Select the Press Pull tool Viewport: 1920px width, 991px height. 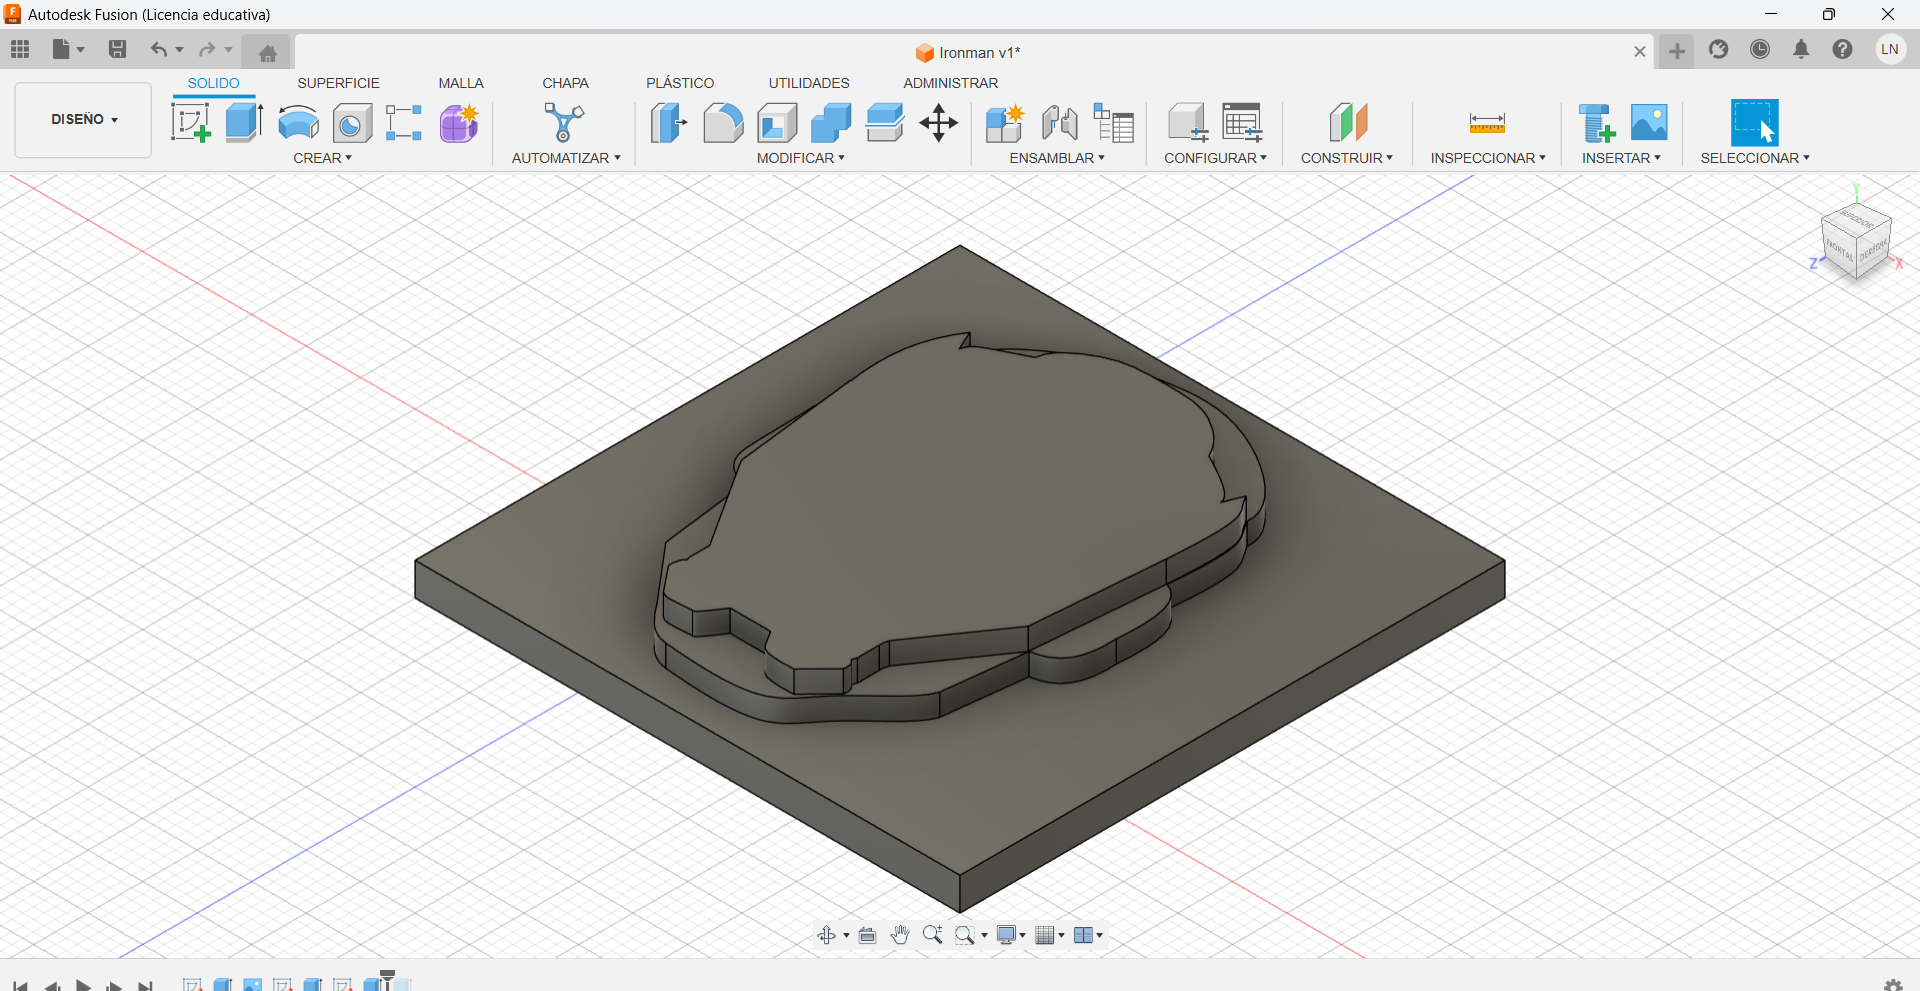pyautogui.click(x=668, y=123)
